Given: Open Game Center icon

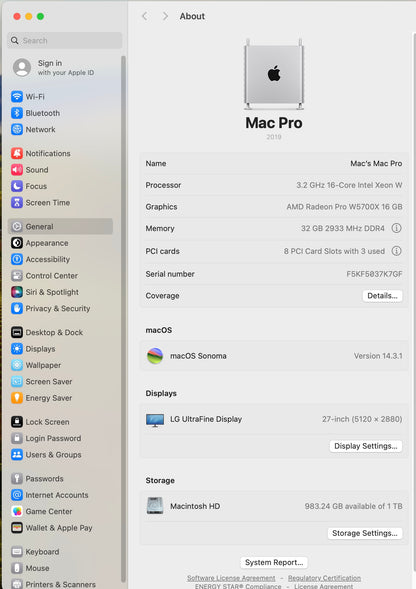Looking at the screenshot, I should click(x=17, y=511).
